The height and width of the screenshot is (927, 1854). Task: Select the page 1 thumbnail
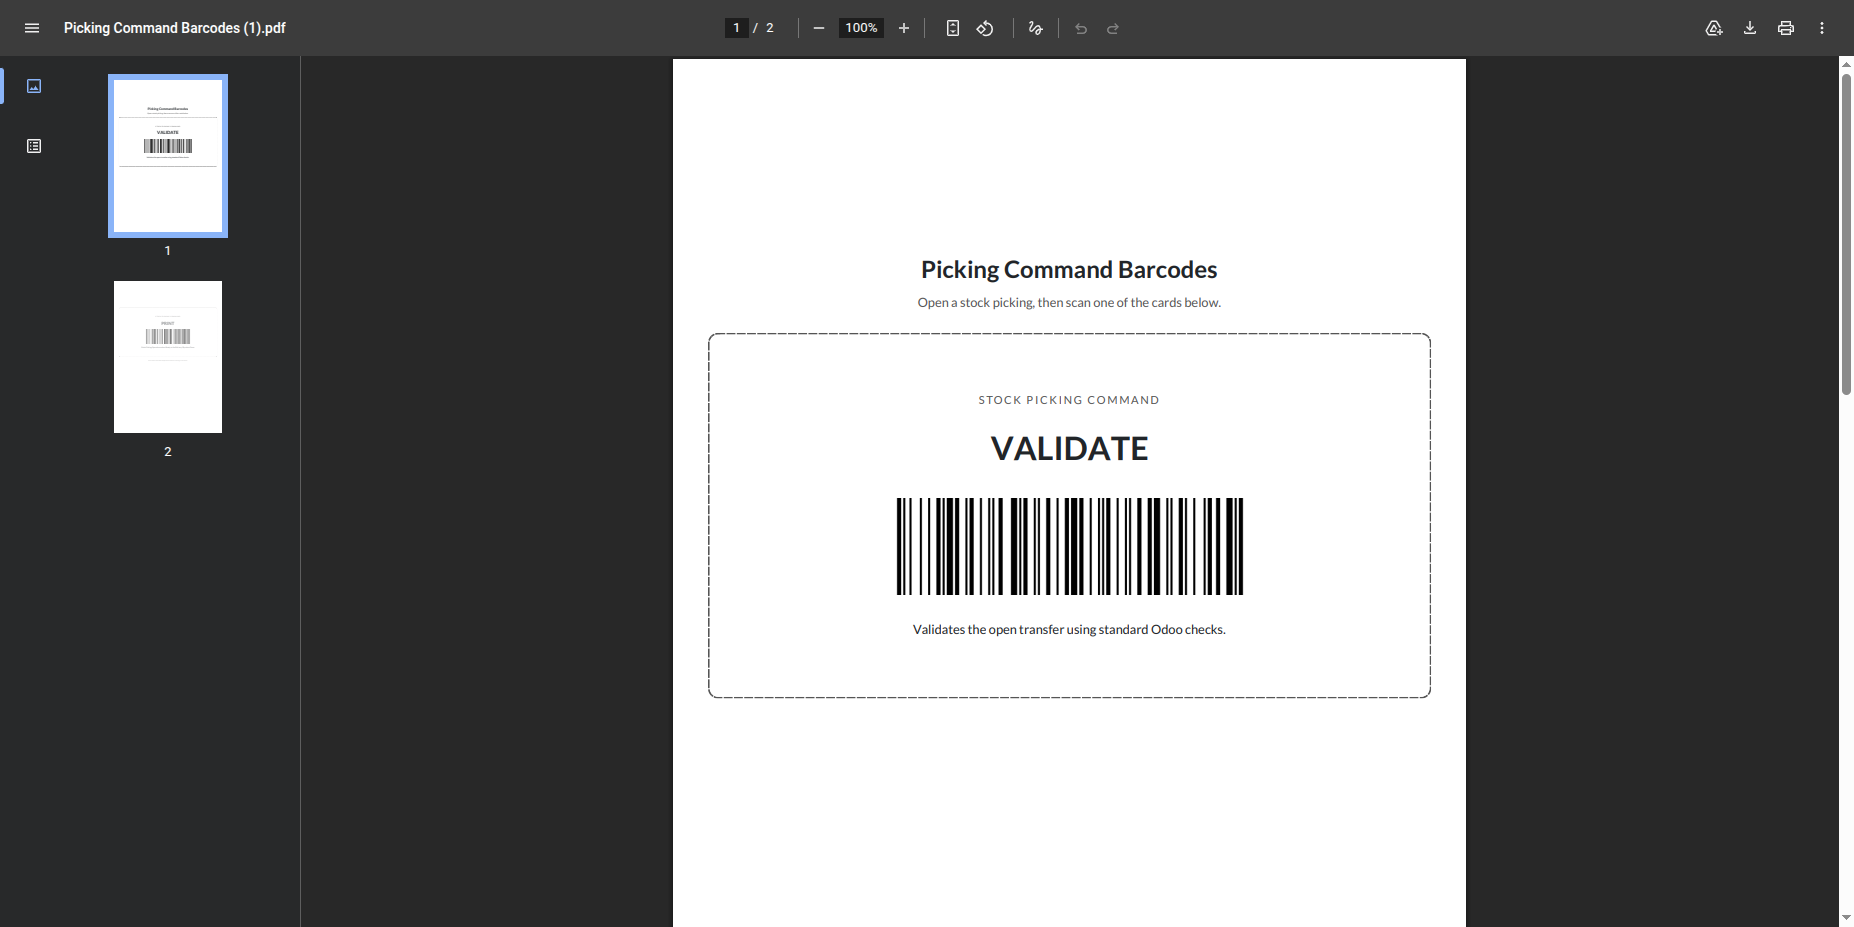(x=168, y=156)
